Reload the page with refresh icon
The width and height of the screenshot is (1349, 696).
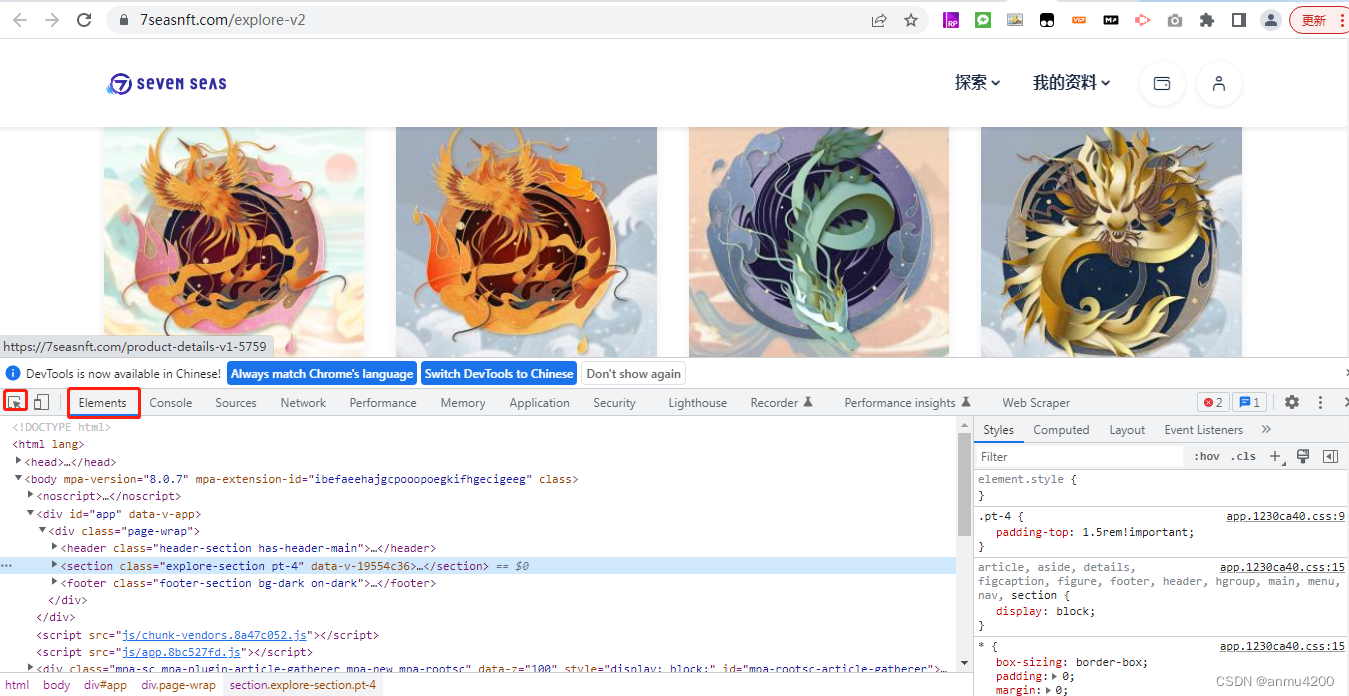tap(84, 20)
